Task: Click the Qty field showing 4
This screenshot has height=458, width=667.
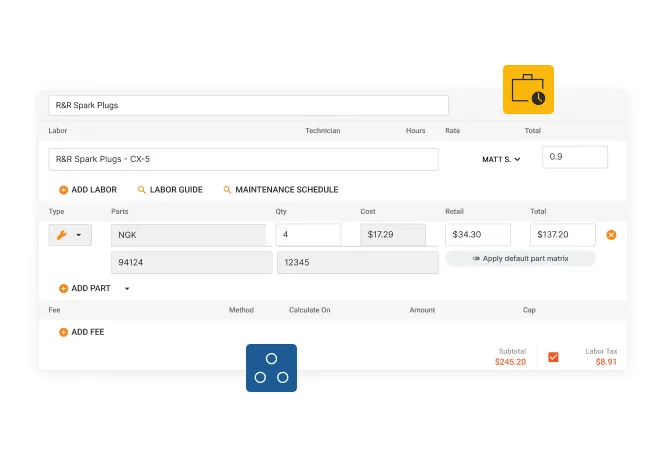Action: click(308, 235)
